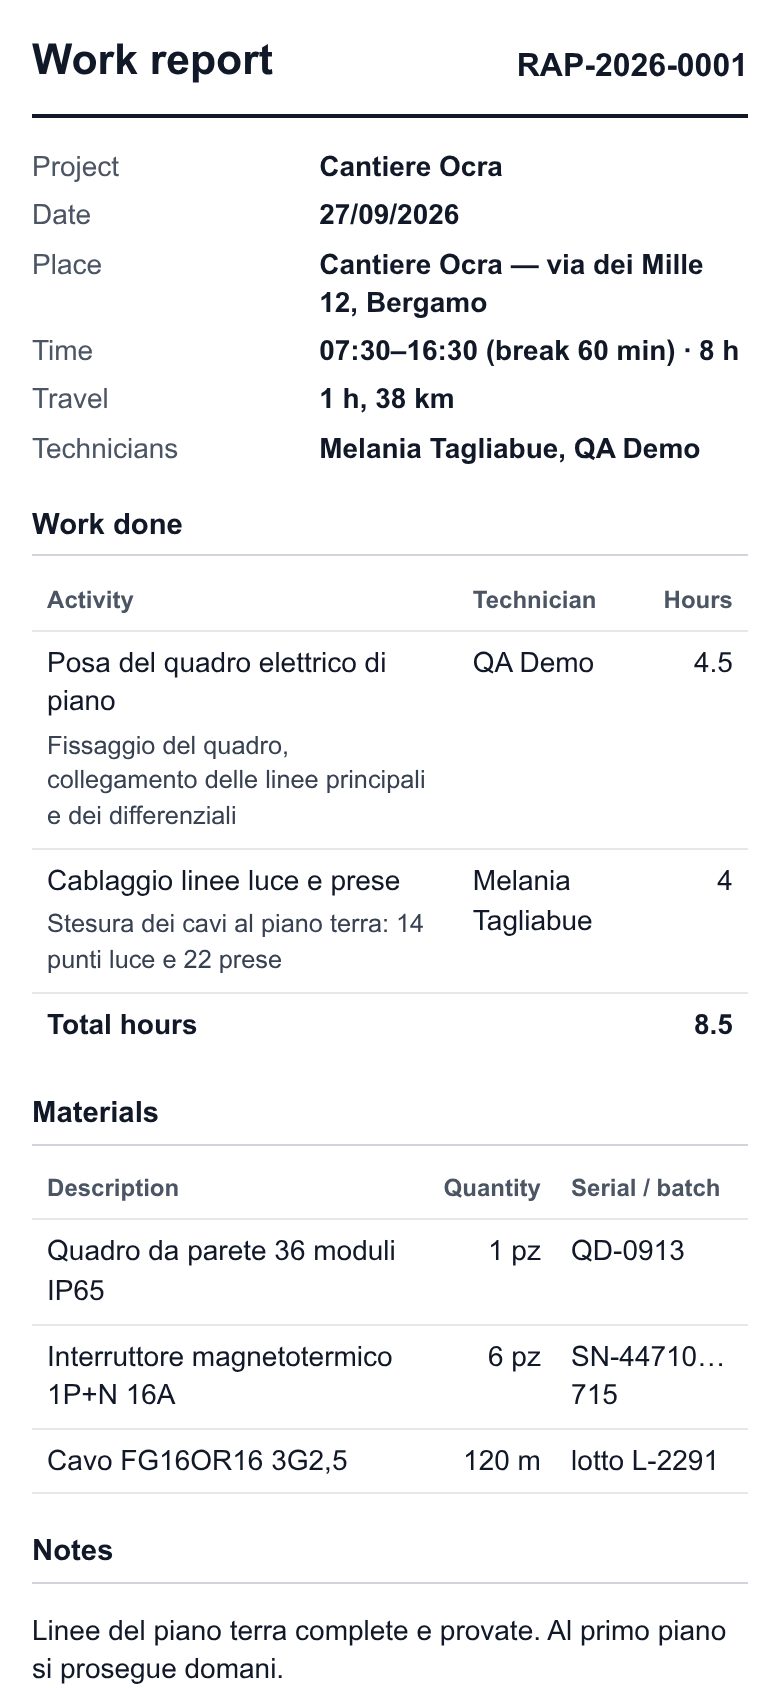Click the project name Cantiere Ocra
This screenshot has height=1688, width=780.
(x=411, y=167)
